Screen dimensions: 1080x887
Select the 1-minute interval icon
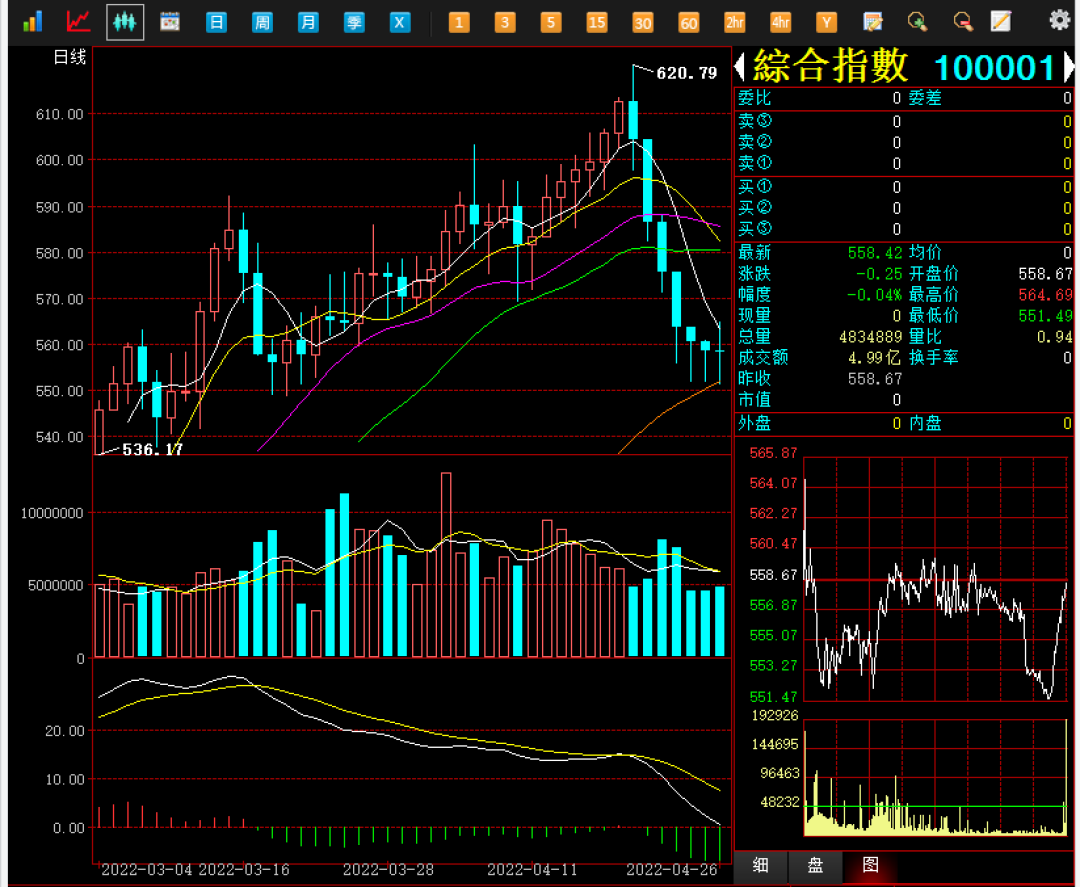pos(459,22)
